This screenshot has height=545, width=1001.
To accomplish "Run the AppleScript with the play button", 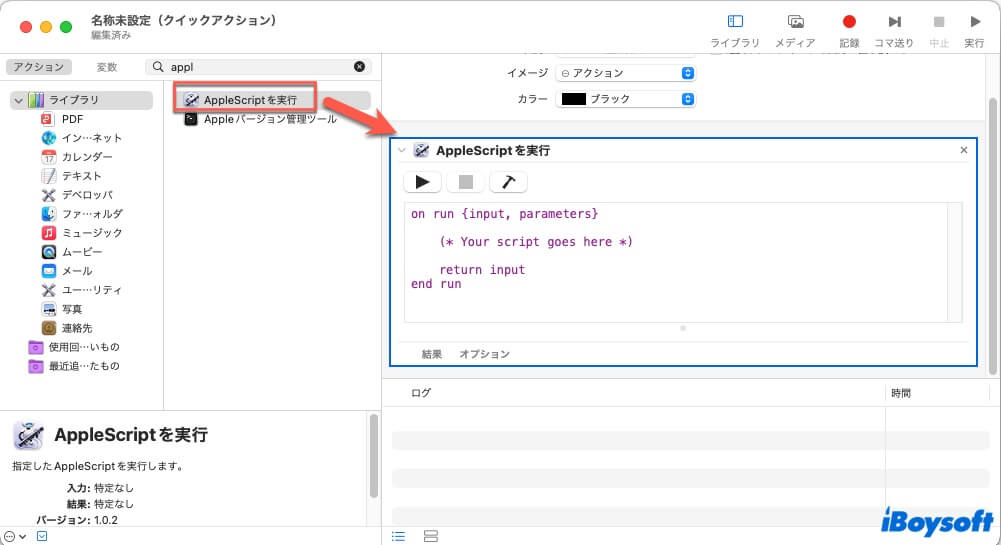I will pos(423,182).
